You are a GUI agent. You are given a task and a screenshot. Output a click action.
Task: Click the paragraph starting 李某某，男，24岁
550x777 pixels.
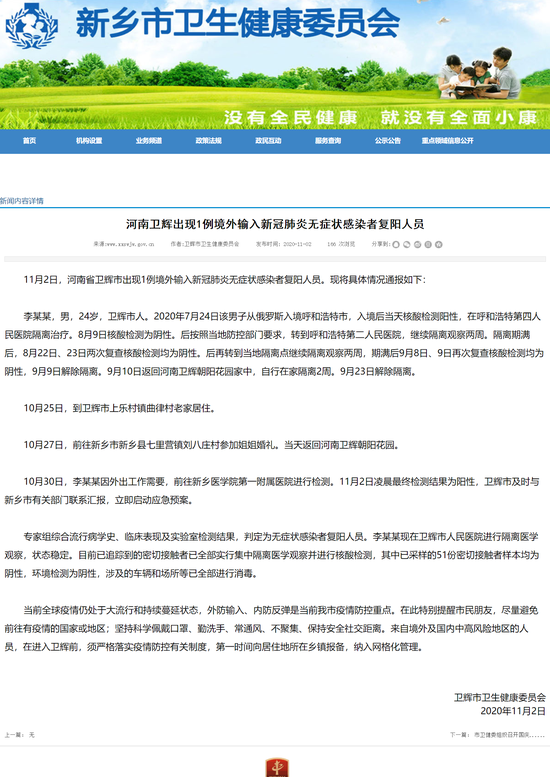click(x=274, y=344)
